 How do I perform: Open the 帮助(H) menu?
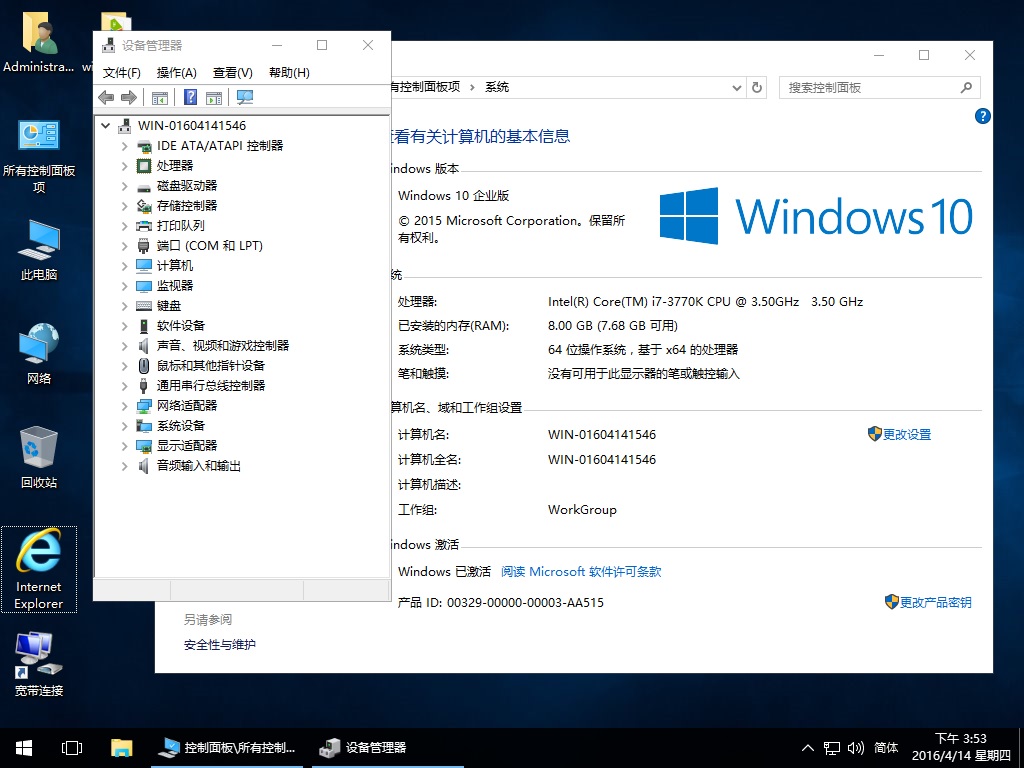click(289, 72)
